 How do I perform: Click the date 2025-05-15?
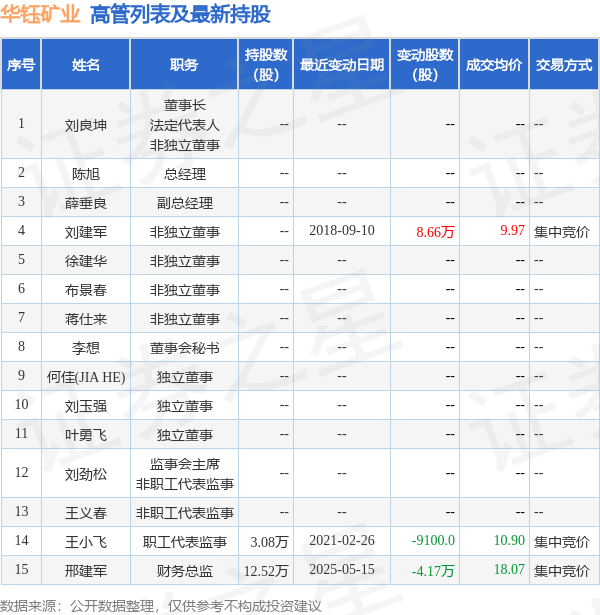[x=342, y=569]
